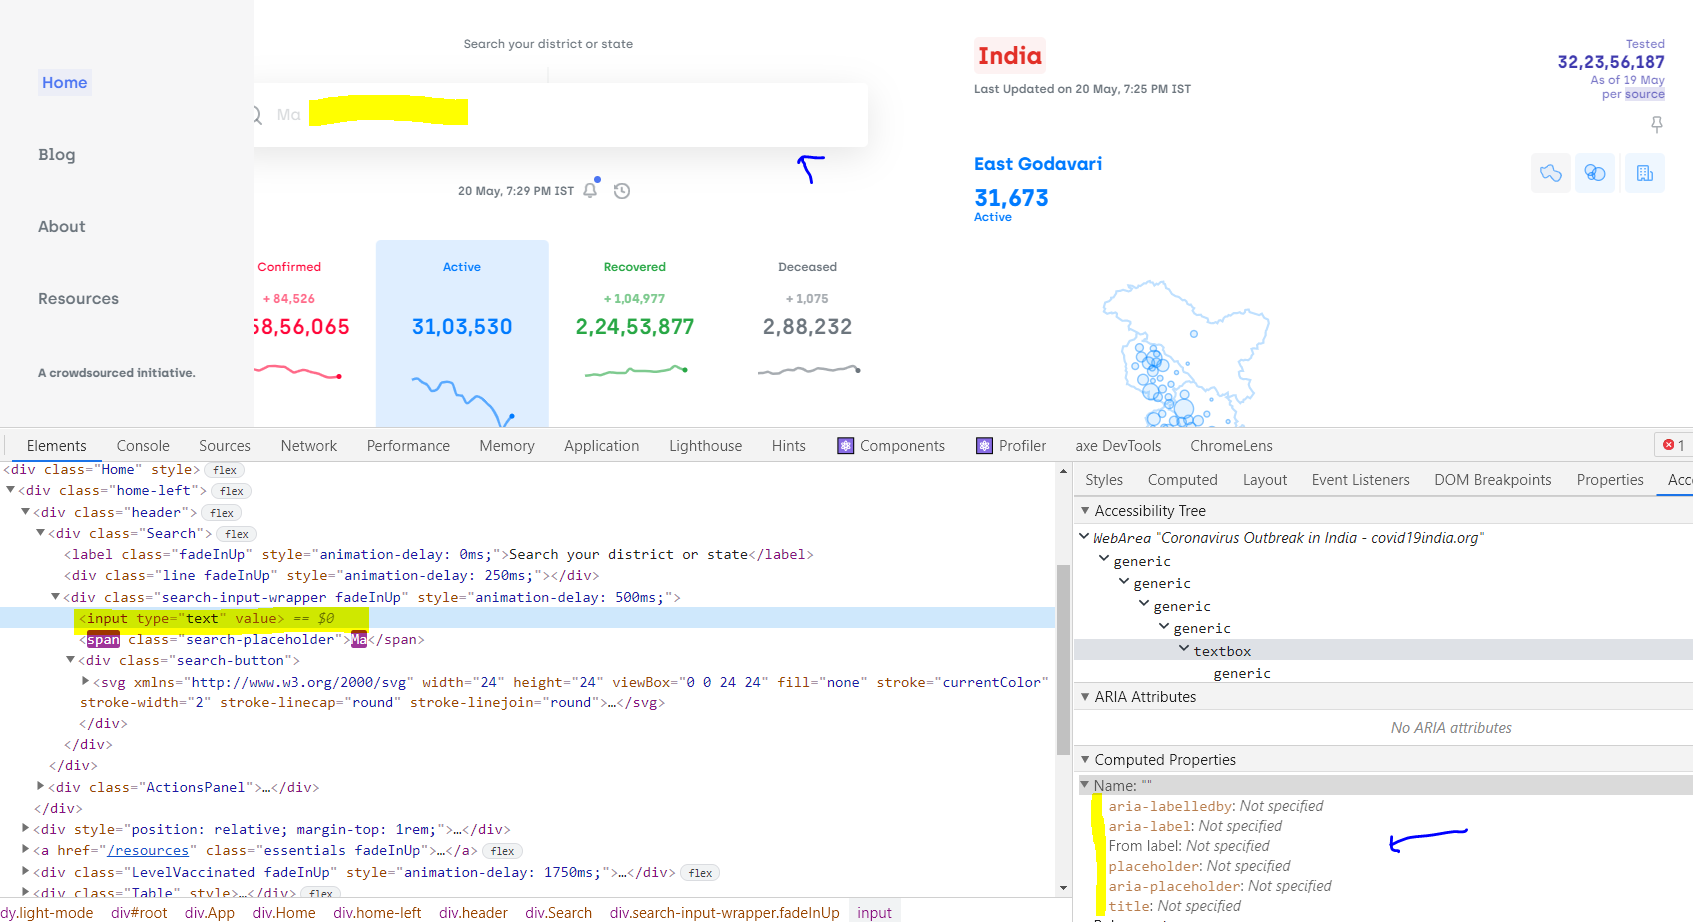Open the Performance tab

pos(408,446)
